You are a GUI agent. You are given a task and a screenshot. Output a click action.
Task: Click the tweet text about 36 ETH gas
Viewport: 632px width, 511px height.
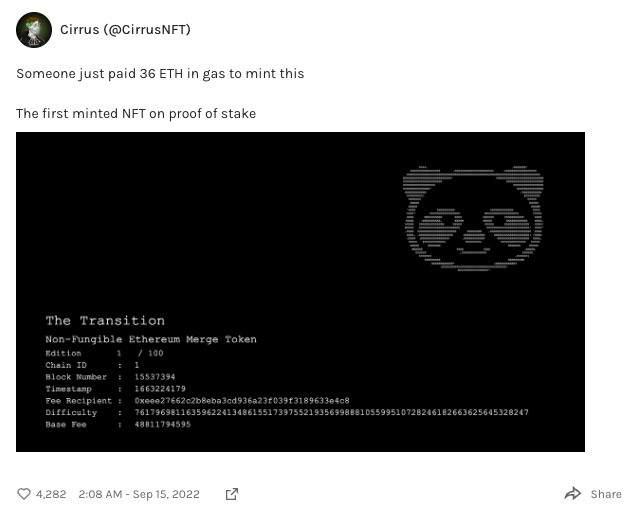160,74
